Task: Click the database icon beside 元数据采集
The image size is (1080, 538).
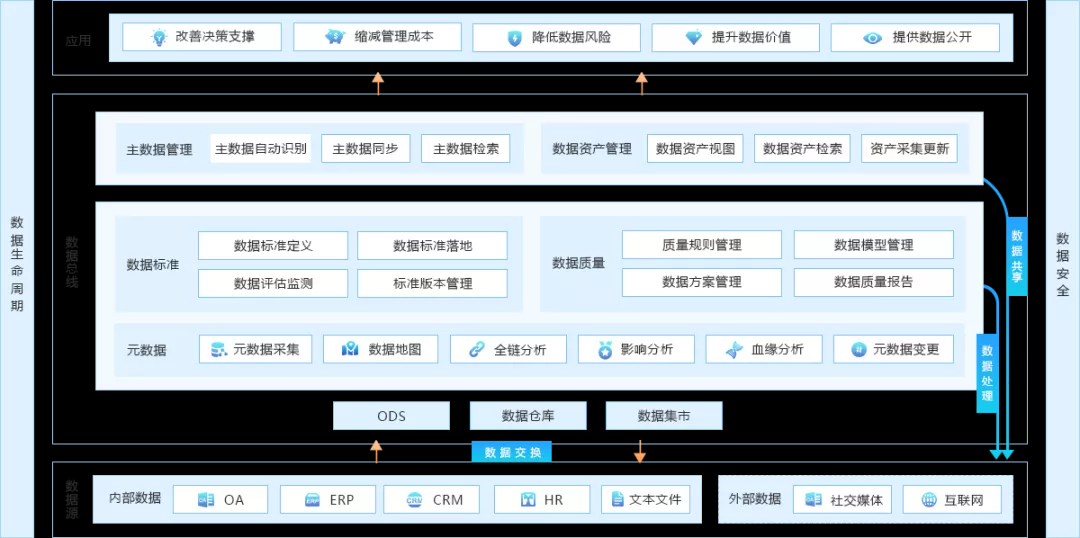Action: (217, 349)
